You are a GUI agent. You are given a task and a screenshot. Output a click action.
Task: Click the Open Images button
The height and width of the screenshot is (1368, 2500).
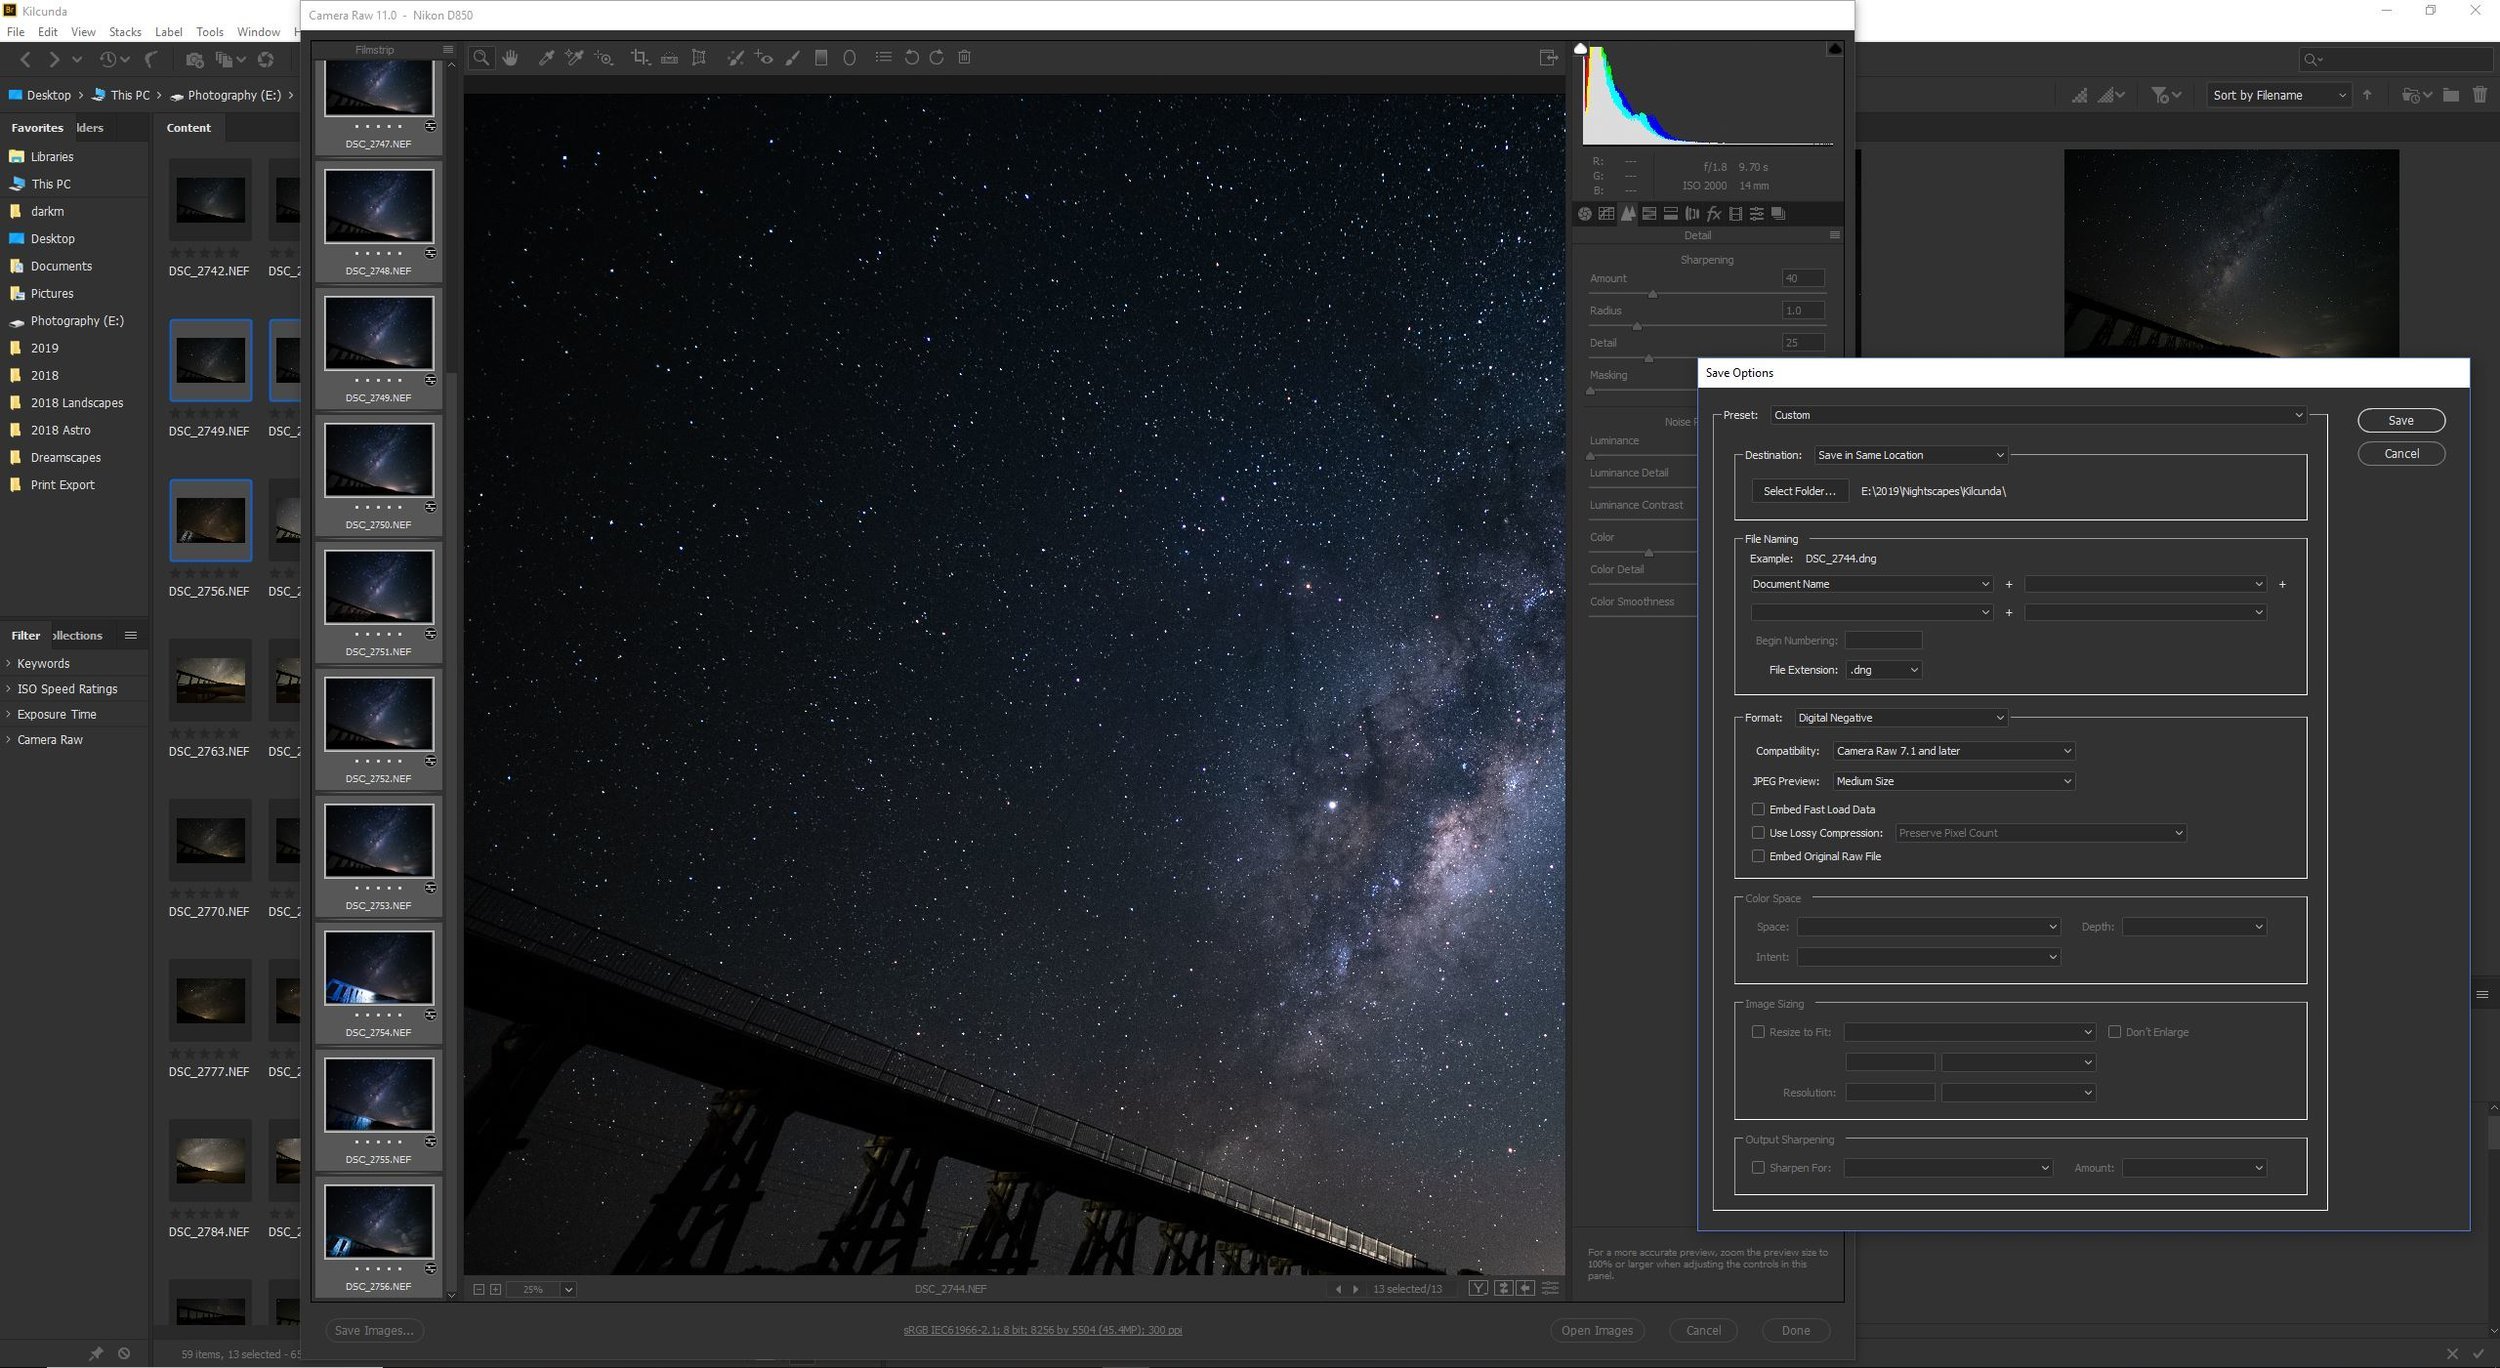[x=1597, y=1330]
